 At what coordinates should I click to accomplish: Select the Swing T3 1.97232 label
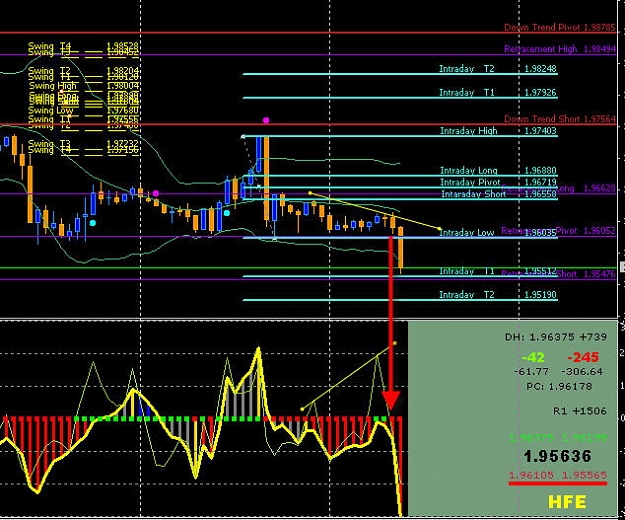point(83,143)
